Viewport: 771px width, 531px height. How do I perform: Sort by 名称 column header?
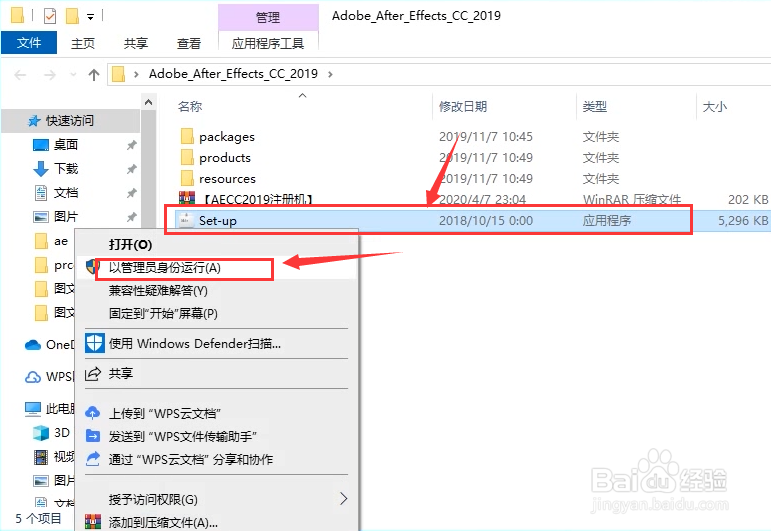pos(190,106)
